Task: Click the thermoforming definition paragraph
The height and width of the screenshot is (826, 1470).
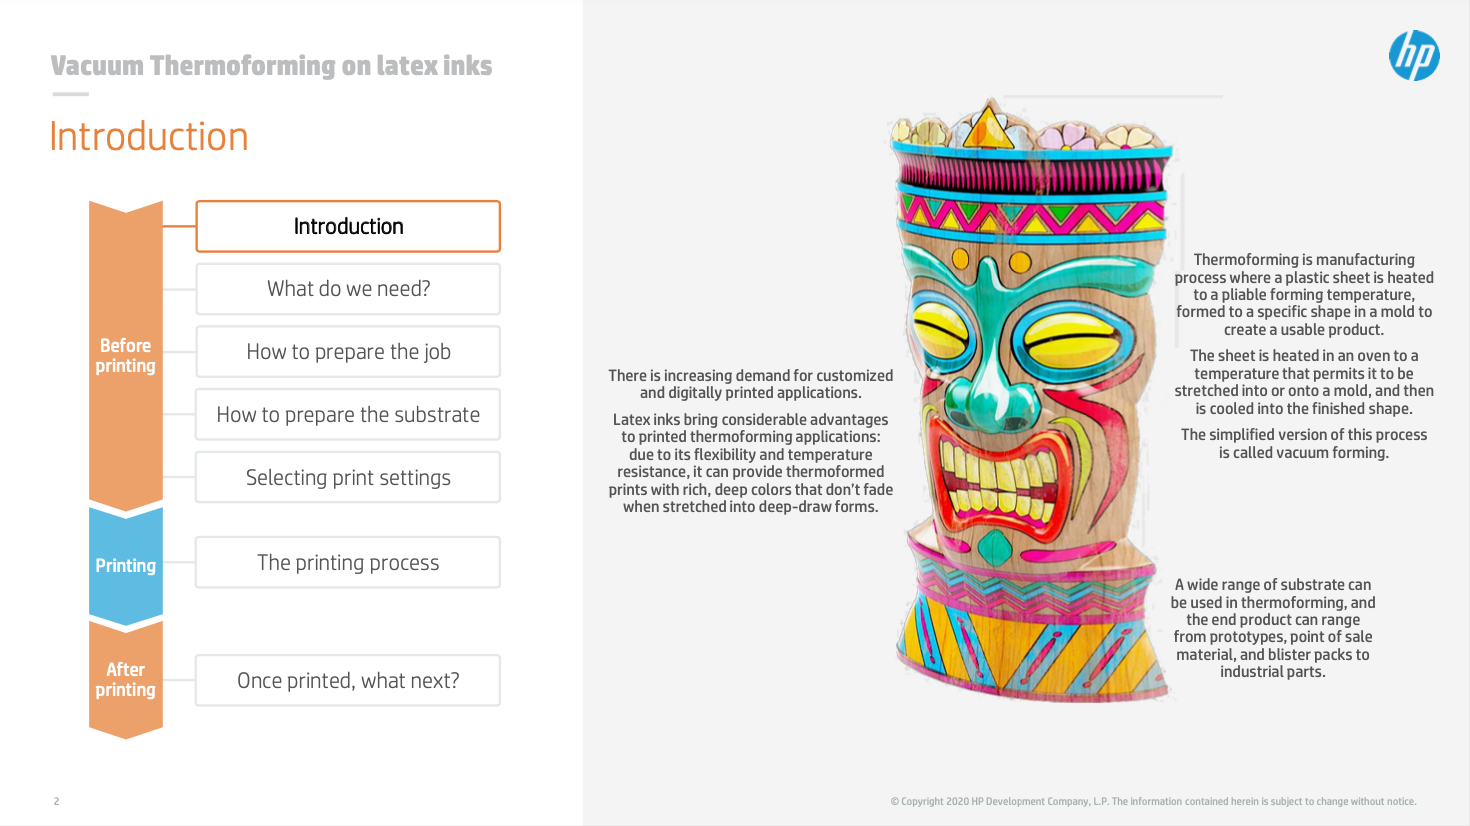Action: [1304, 295]
